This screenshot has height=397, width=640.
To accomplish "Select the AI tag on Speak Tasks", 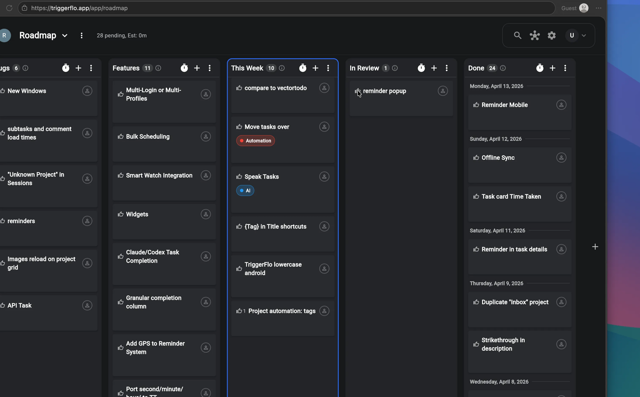I will 245,191.
